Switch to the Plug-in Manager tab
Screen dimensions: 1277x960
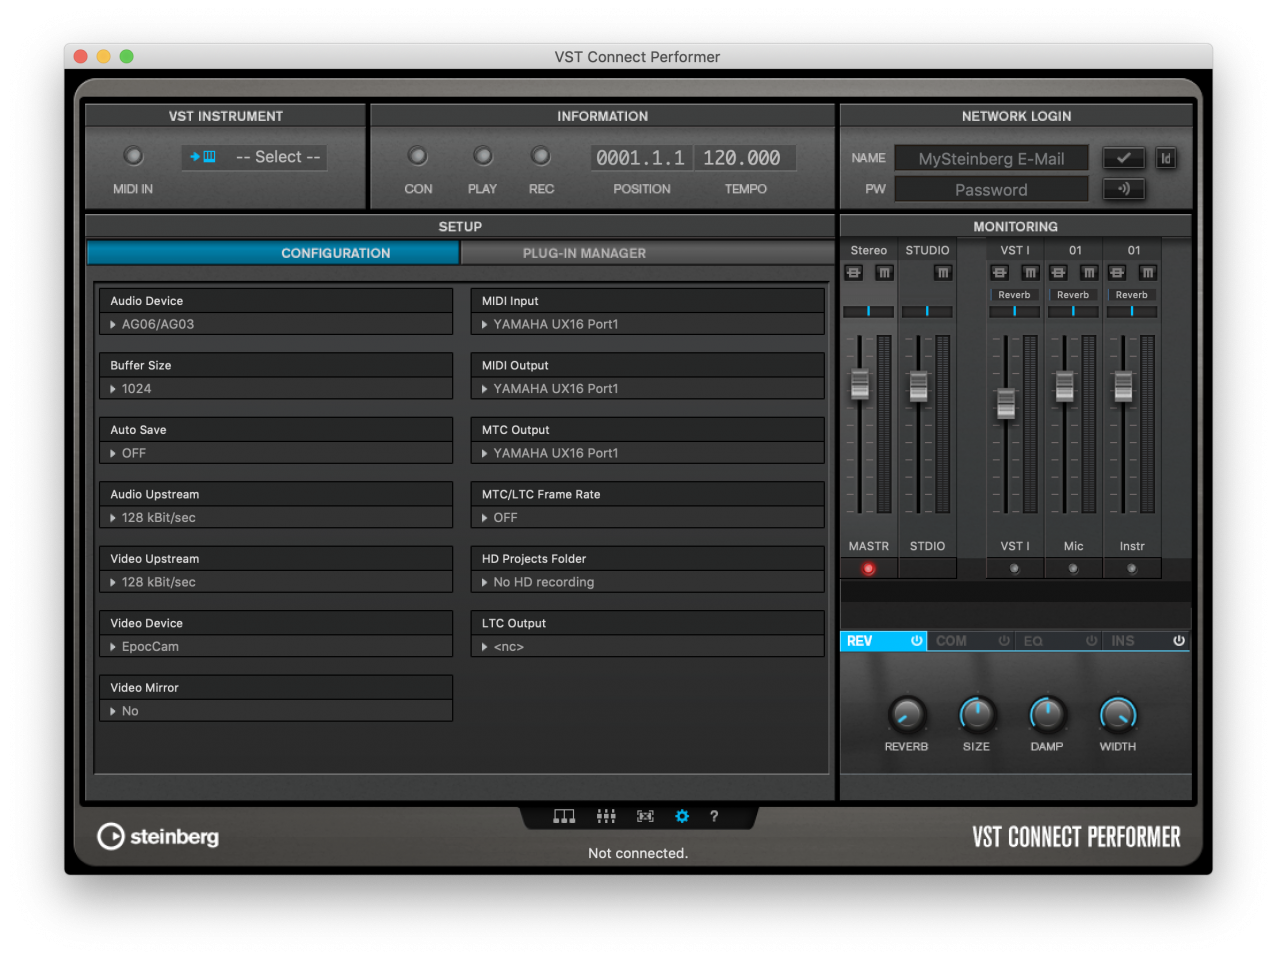tap(584, 252)
